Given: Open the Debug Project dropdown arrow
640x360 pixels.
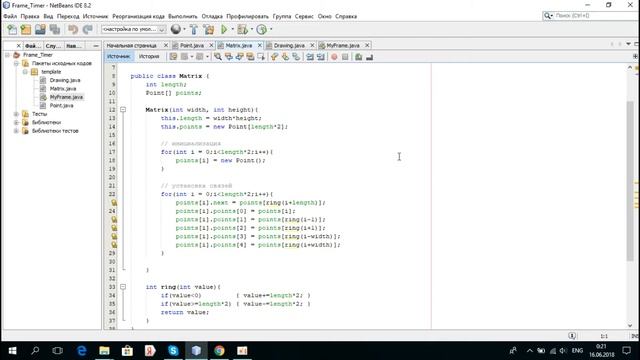Looking at the screenshot, I should tap(251, 29).
